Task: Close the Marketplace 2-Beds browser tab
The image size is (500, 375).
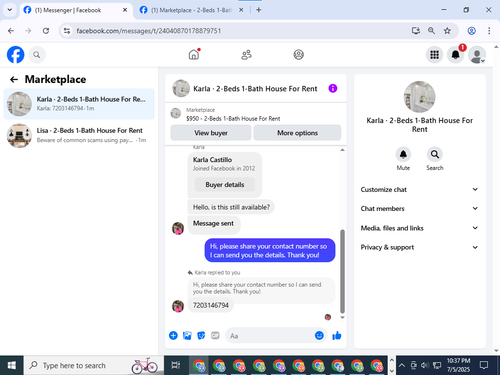Action: tap(241, 10)
